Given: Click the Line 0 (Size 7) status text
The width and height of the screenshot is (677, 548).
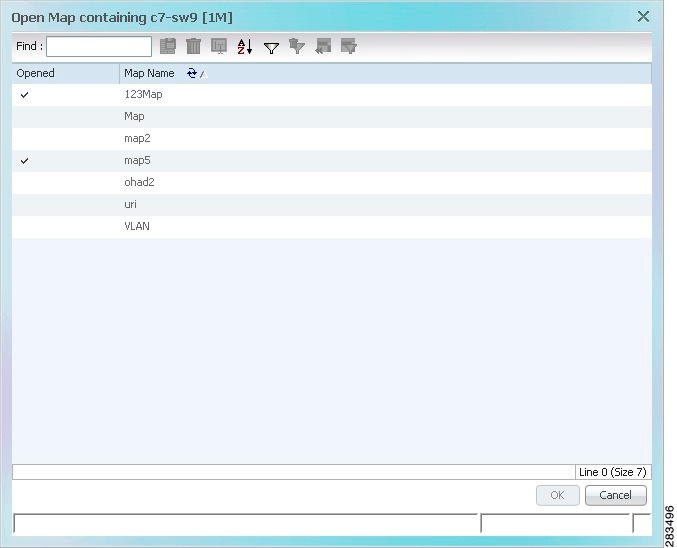Looking at the screenshot, I should [x=613, y=472].
